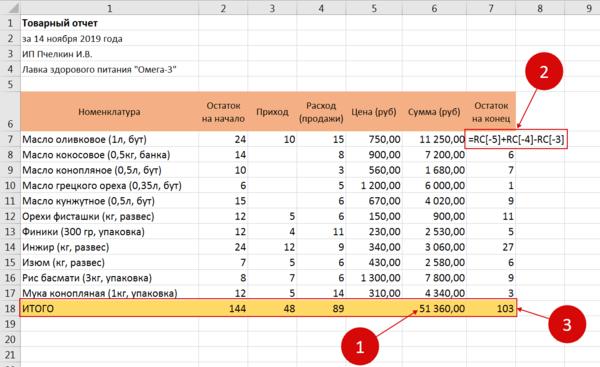The width and height of the screenshot is (600, 367).
Task: Select the 'Номенклатура' header cell
Action: pyautogui.click(x=109, y=112)
